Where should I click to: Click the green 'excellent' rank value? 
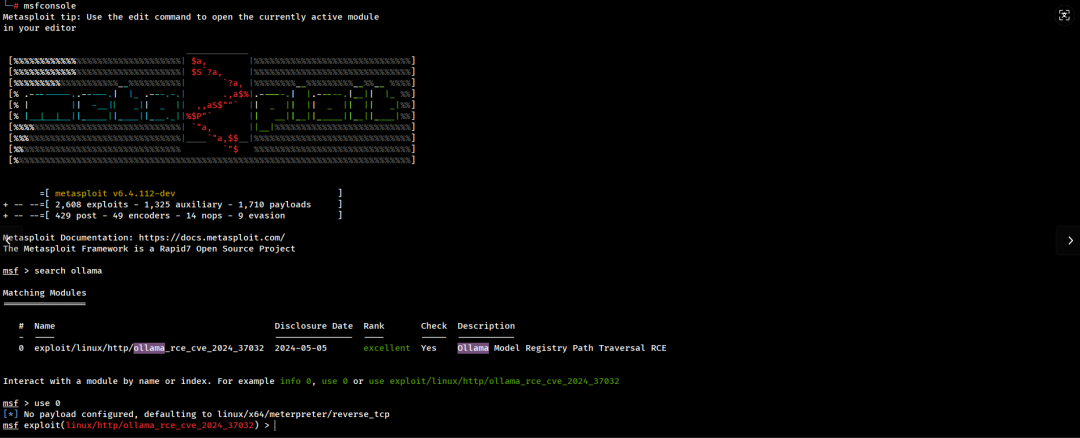(x=386, y=348)
